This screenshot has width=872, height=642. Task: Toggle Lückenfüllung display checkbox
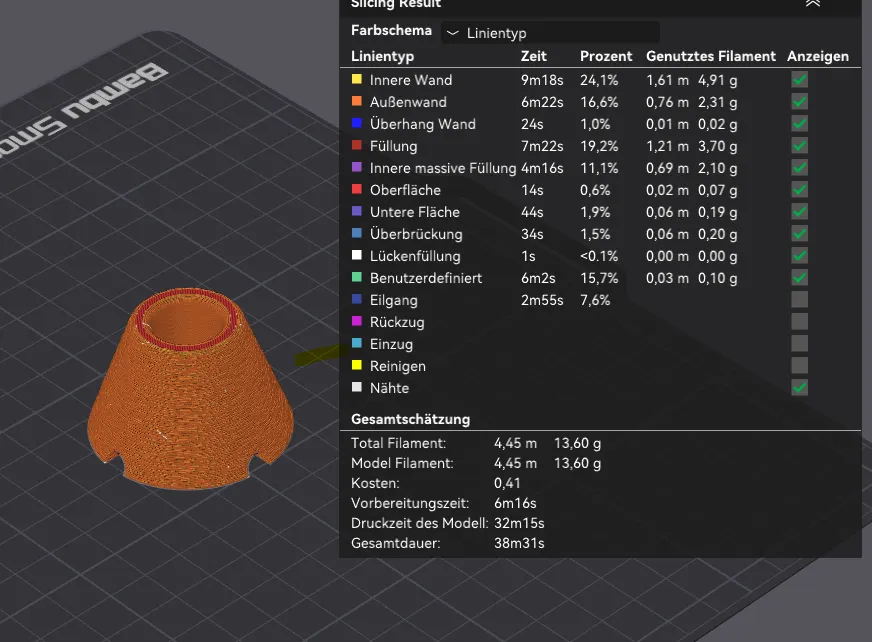point(800,256)
